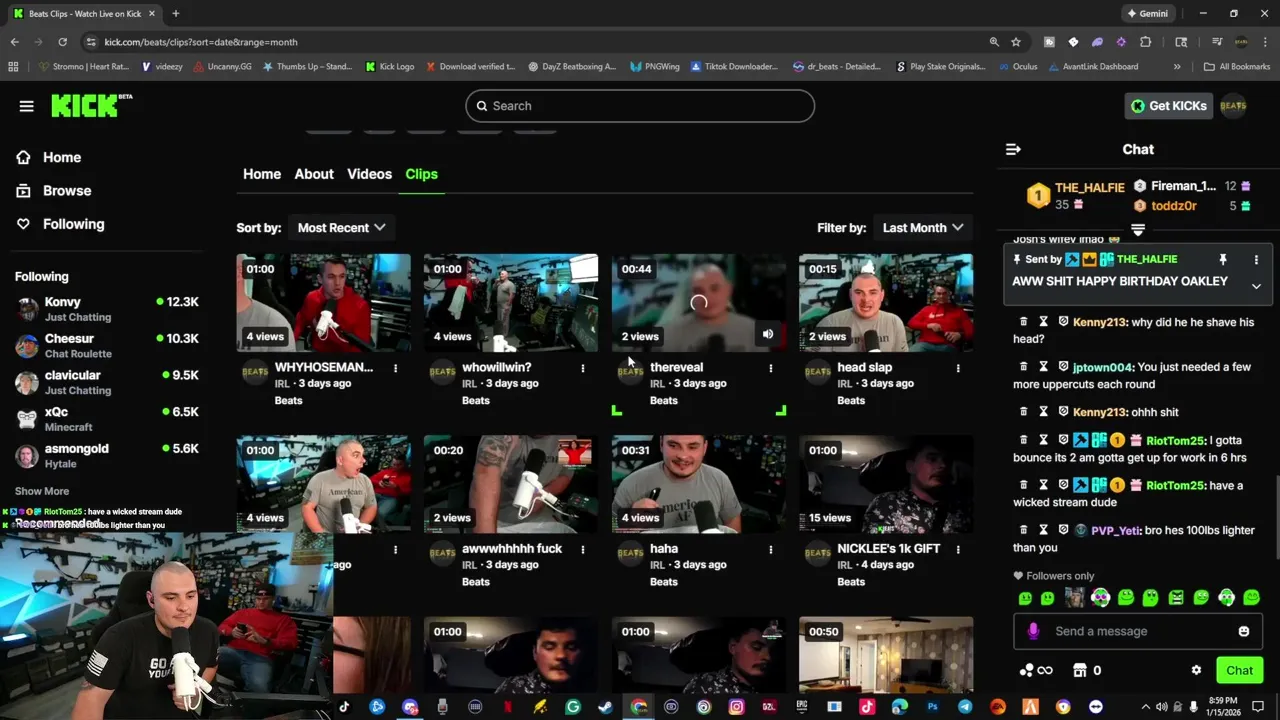Open options menu for awwwhhhhh fuck clip

(x=582, y=549)
